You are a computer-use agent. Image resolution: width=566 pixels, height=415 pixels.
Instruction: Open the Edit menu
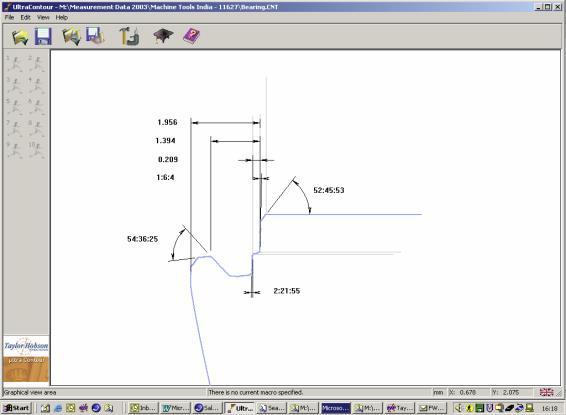point(25,17)
